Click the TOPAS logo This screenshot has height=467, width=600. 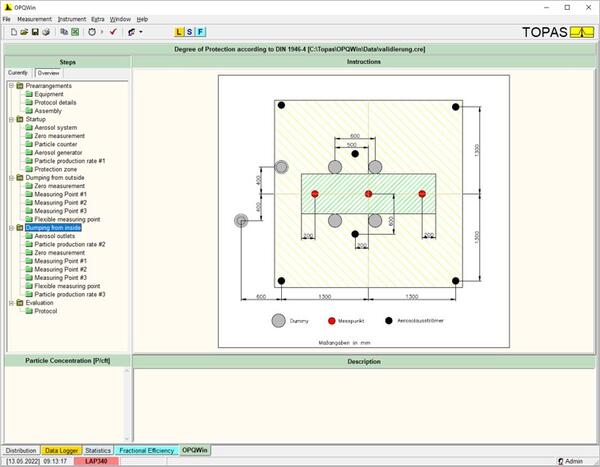click(558, 32)
